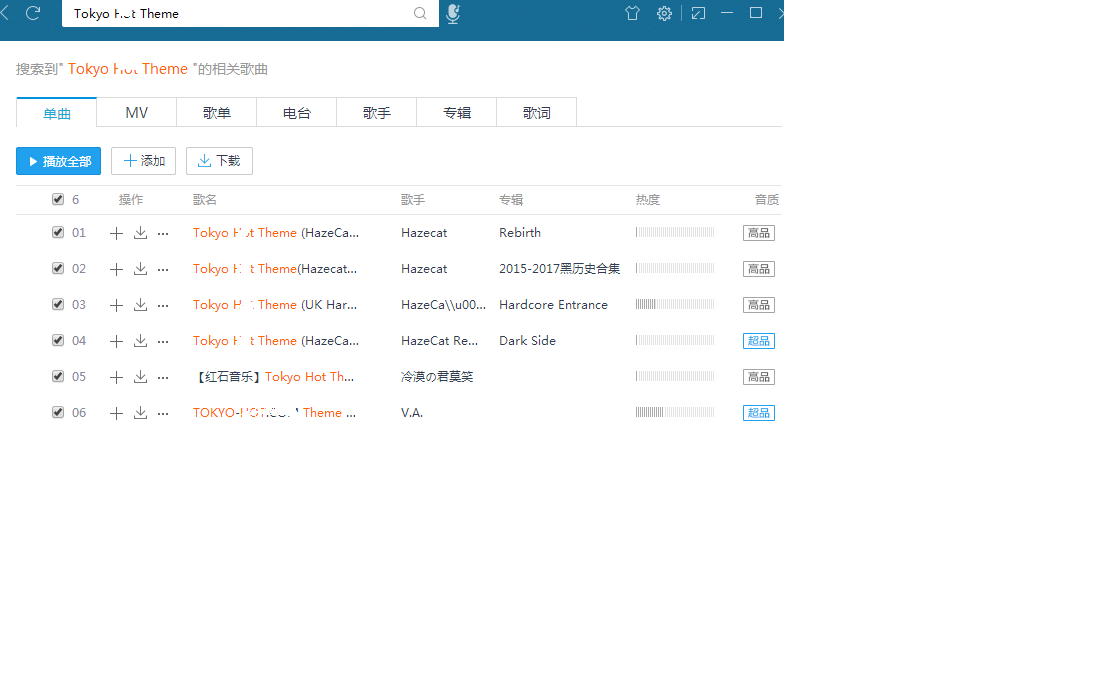Select the 单曲 tab

(56, 113)
